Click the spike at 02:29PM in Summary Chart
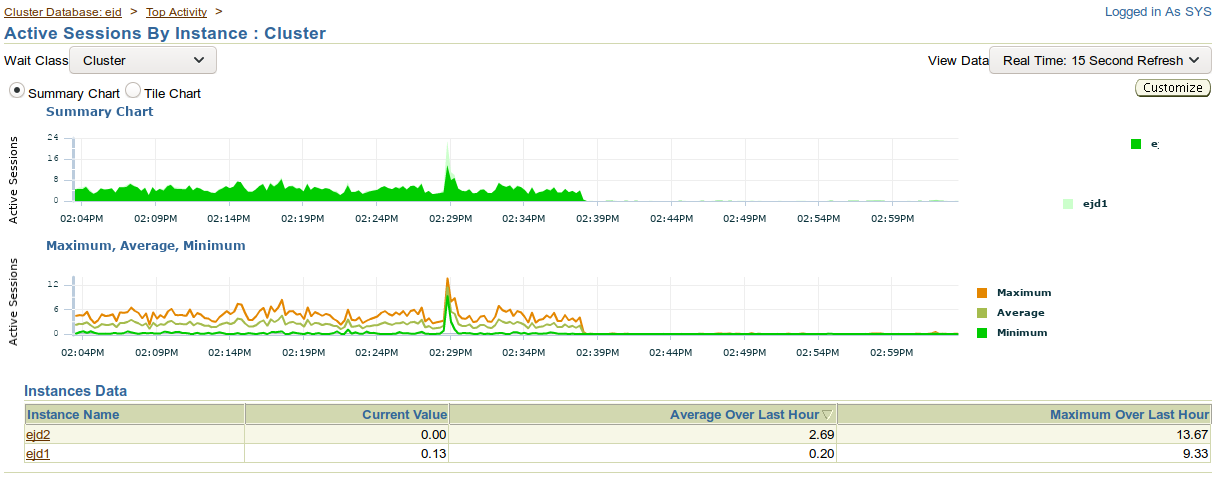 coord(448,160)
